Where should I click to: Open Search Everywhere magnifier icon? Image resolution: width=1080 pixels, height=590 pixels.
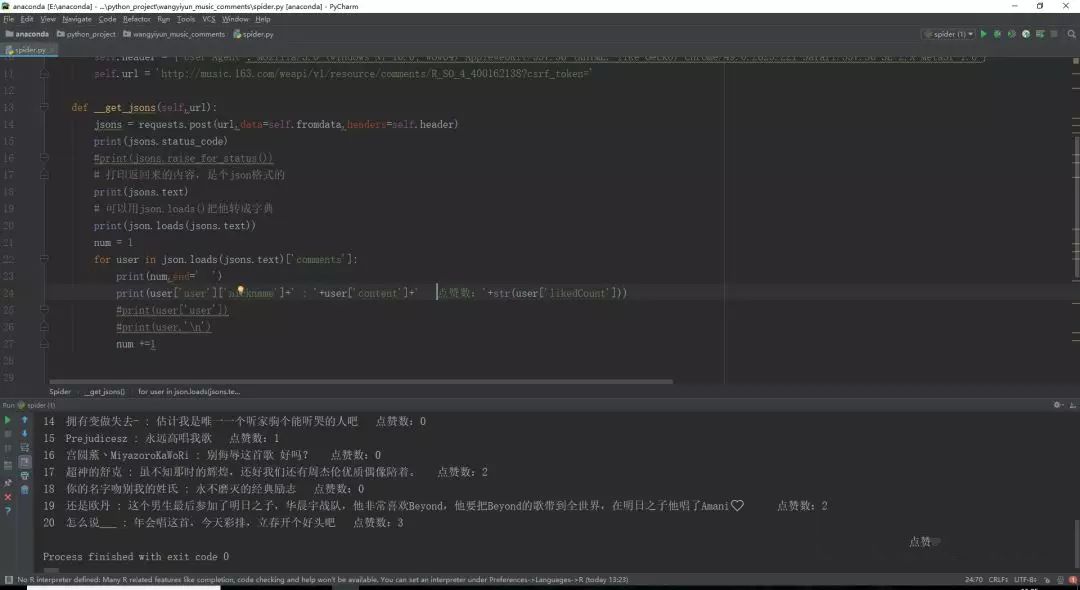pos(1072,34)
